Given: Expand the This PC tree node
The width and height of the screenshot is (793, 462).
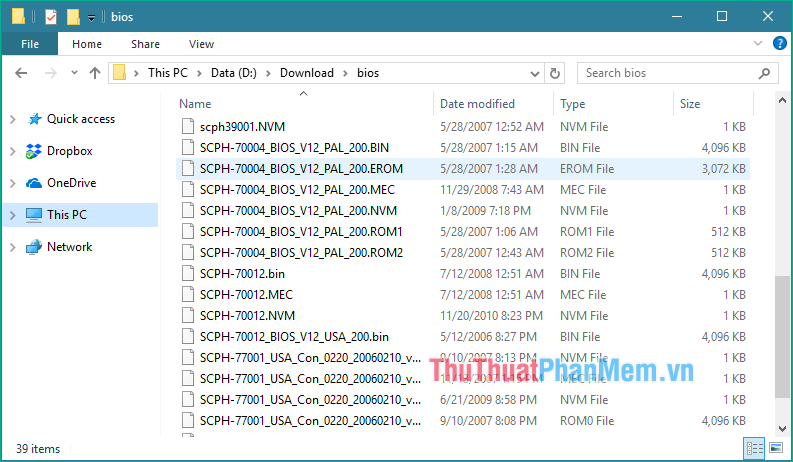Looking at the screenshot, I should pos(12,215).
